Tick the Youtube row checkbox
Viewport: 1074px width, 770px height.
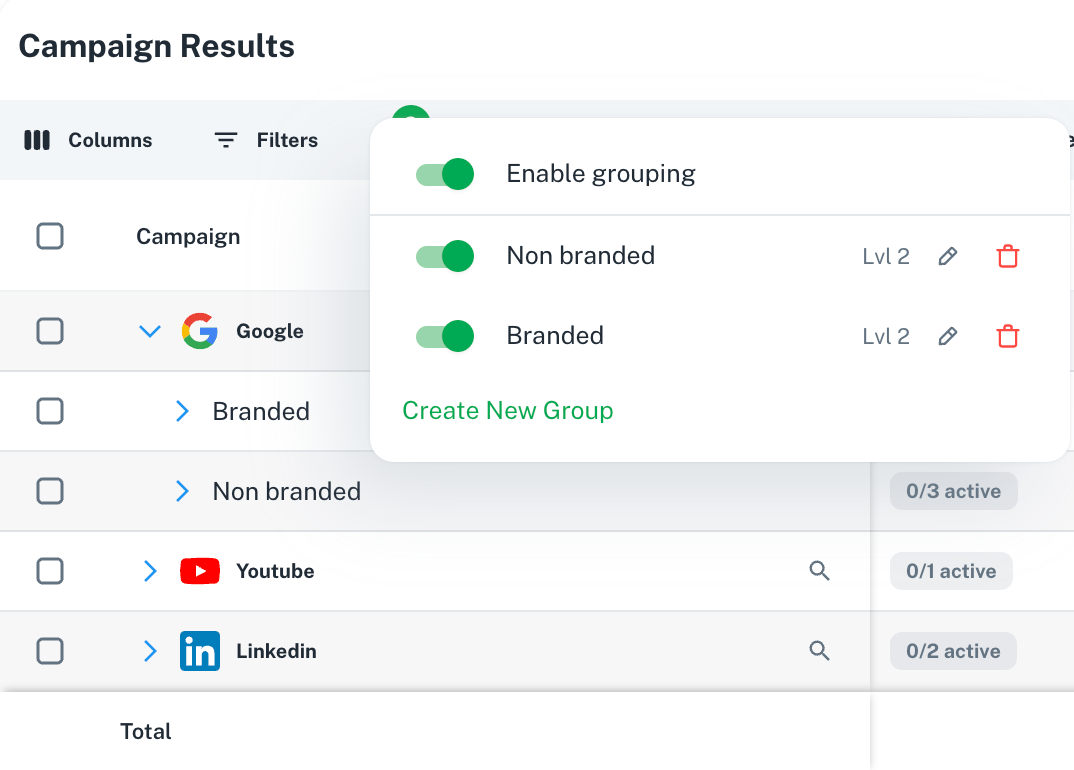click(x=50, y=571)
